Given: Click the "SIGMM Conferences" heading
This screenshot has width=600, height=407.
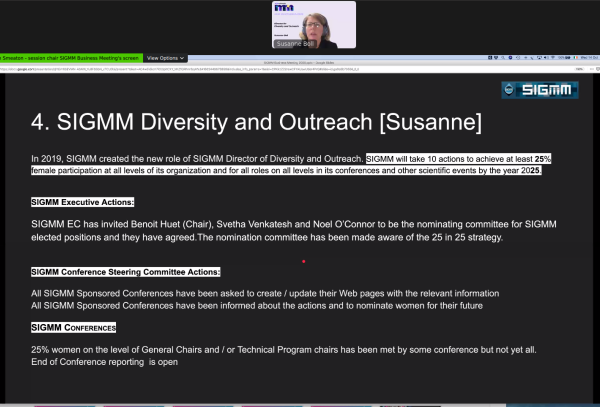Looking at the screenshot, I should pos(73,327).
